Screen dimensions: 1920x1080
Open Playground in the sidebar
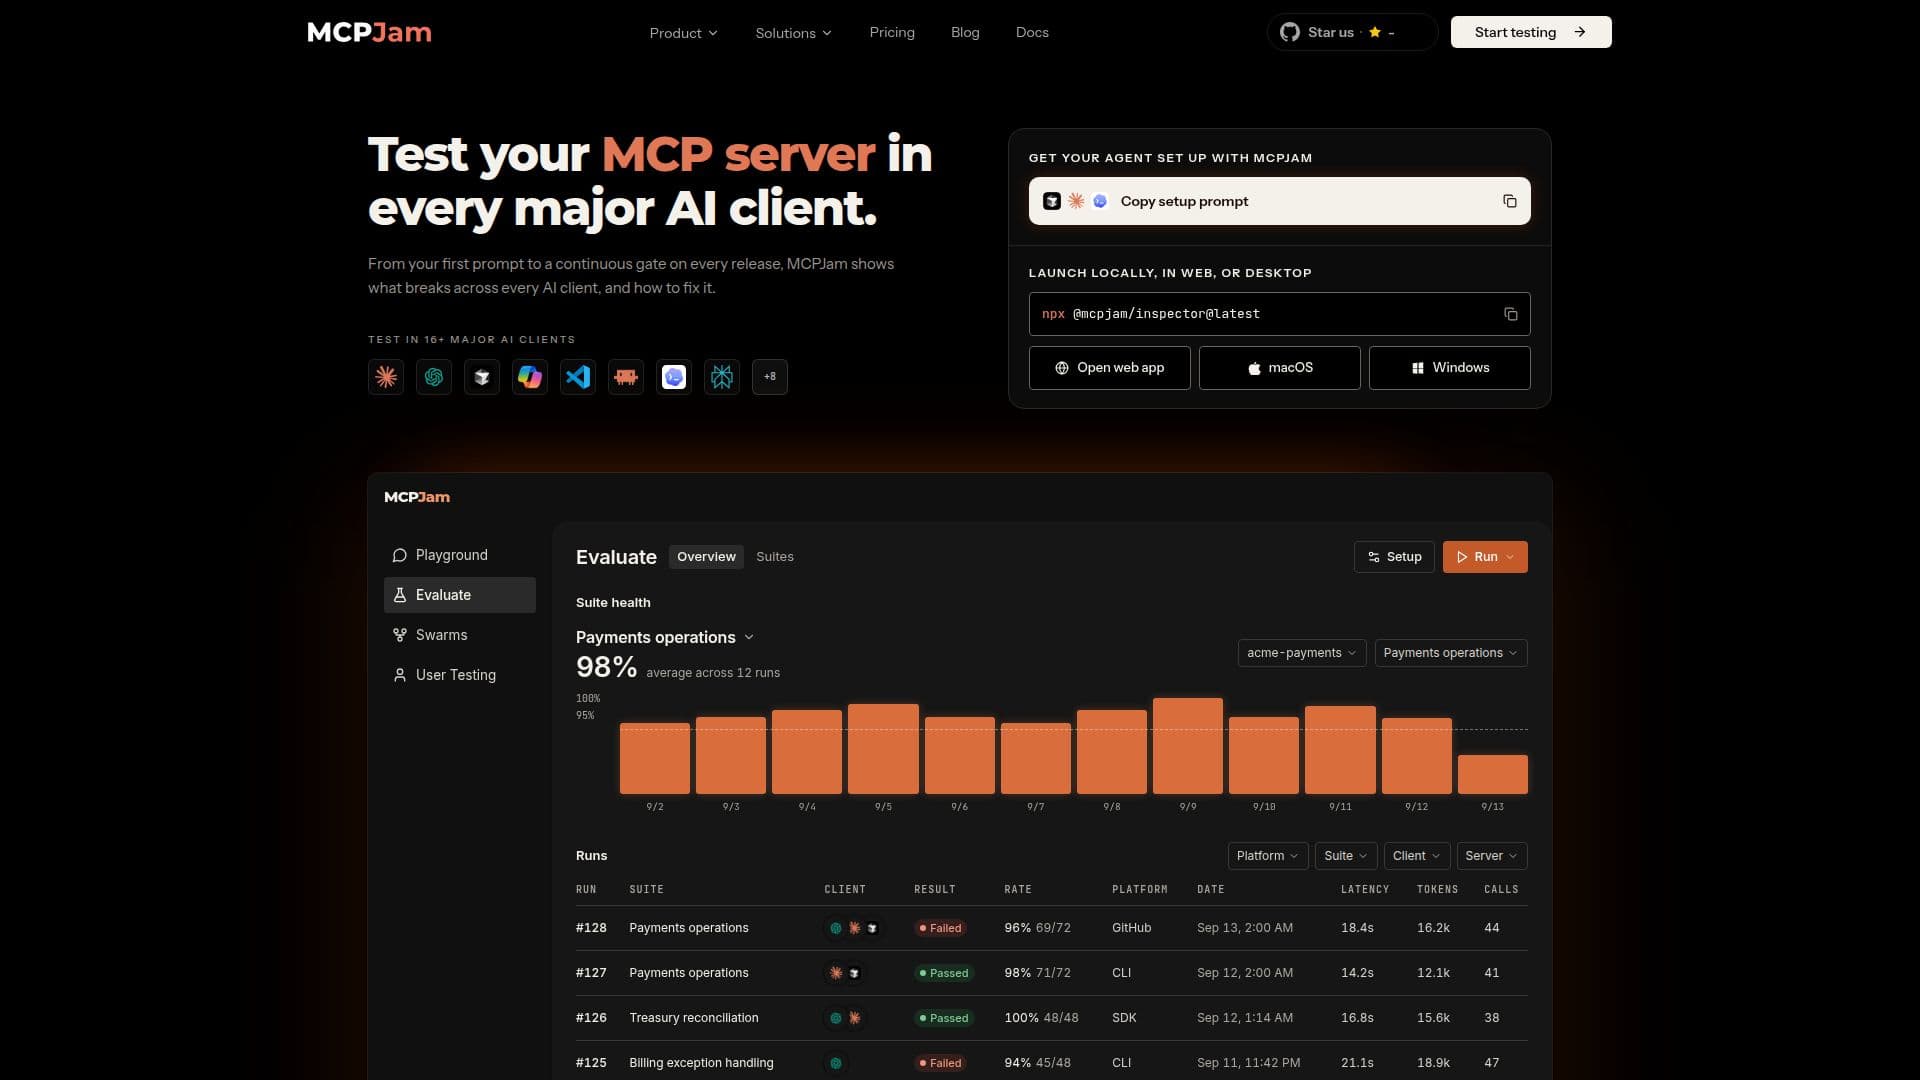[x=460, y=555]
